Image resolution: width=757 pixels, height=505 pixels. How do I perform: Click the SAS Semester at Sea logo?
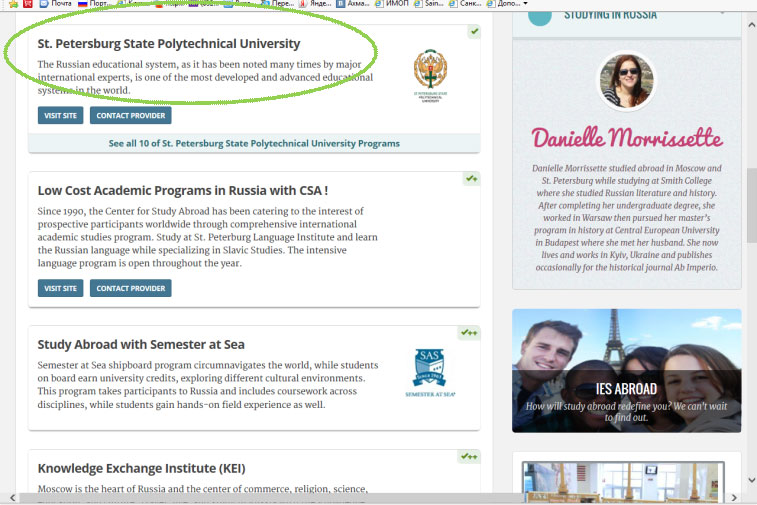tap(430, 373)
